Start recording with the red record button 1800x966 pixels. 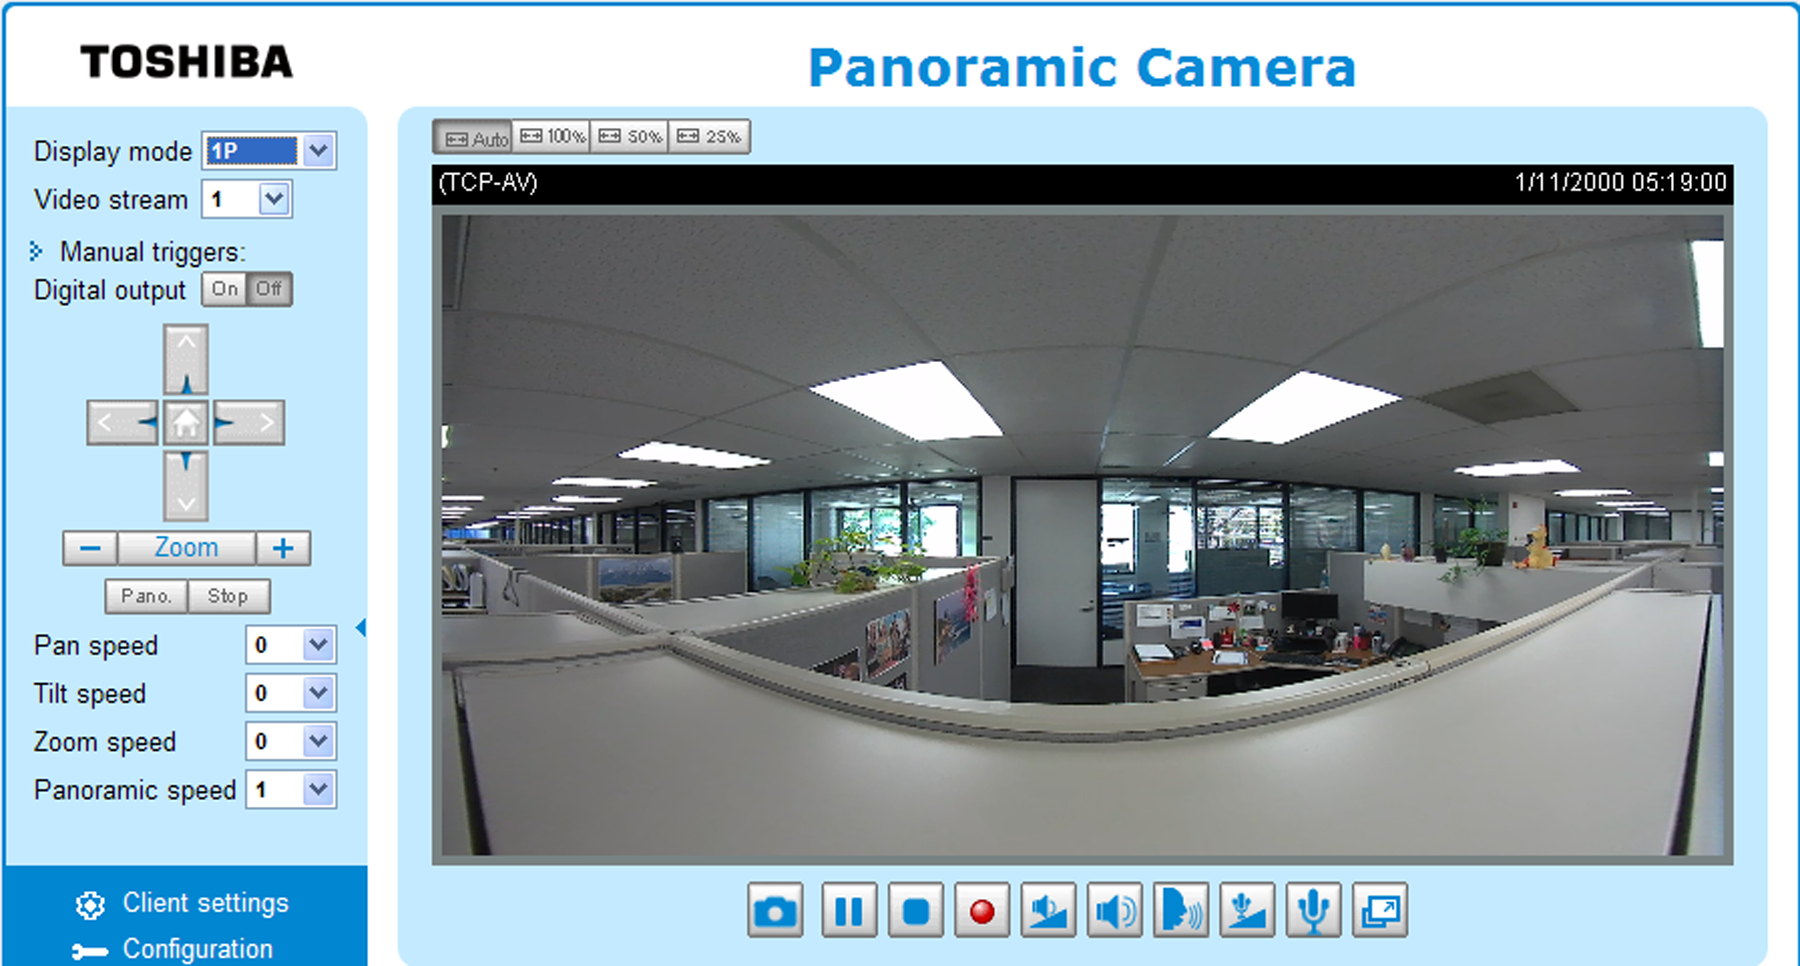tap(982, 910)
